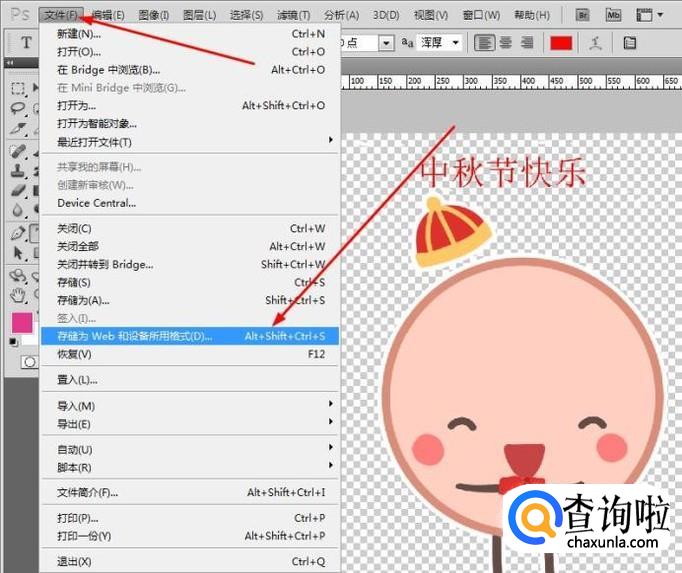Open the 分析(A) menu

tap(341, 15)
